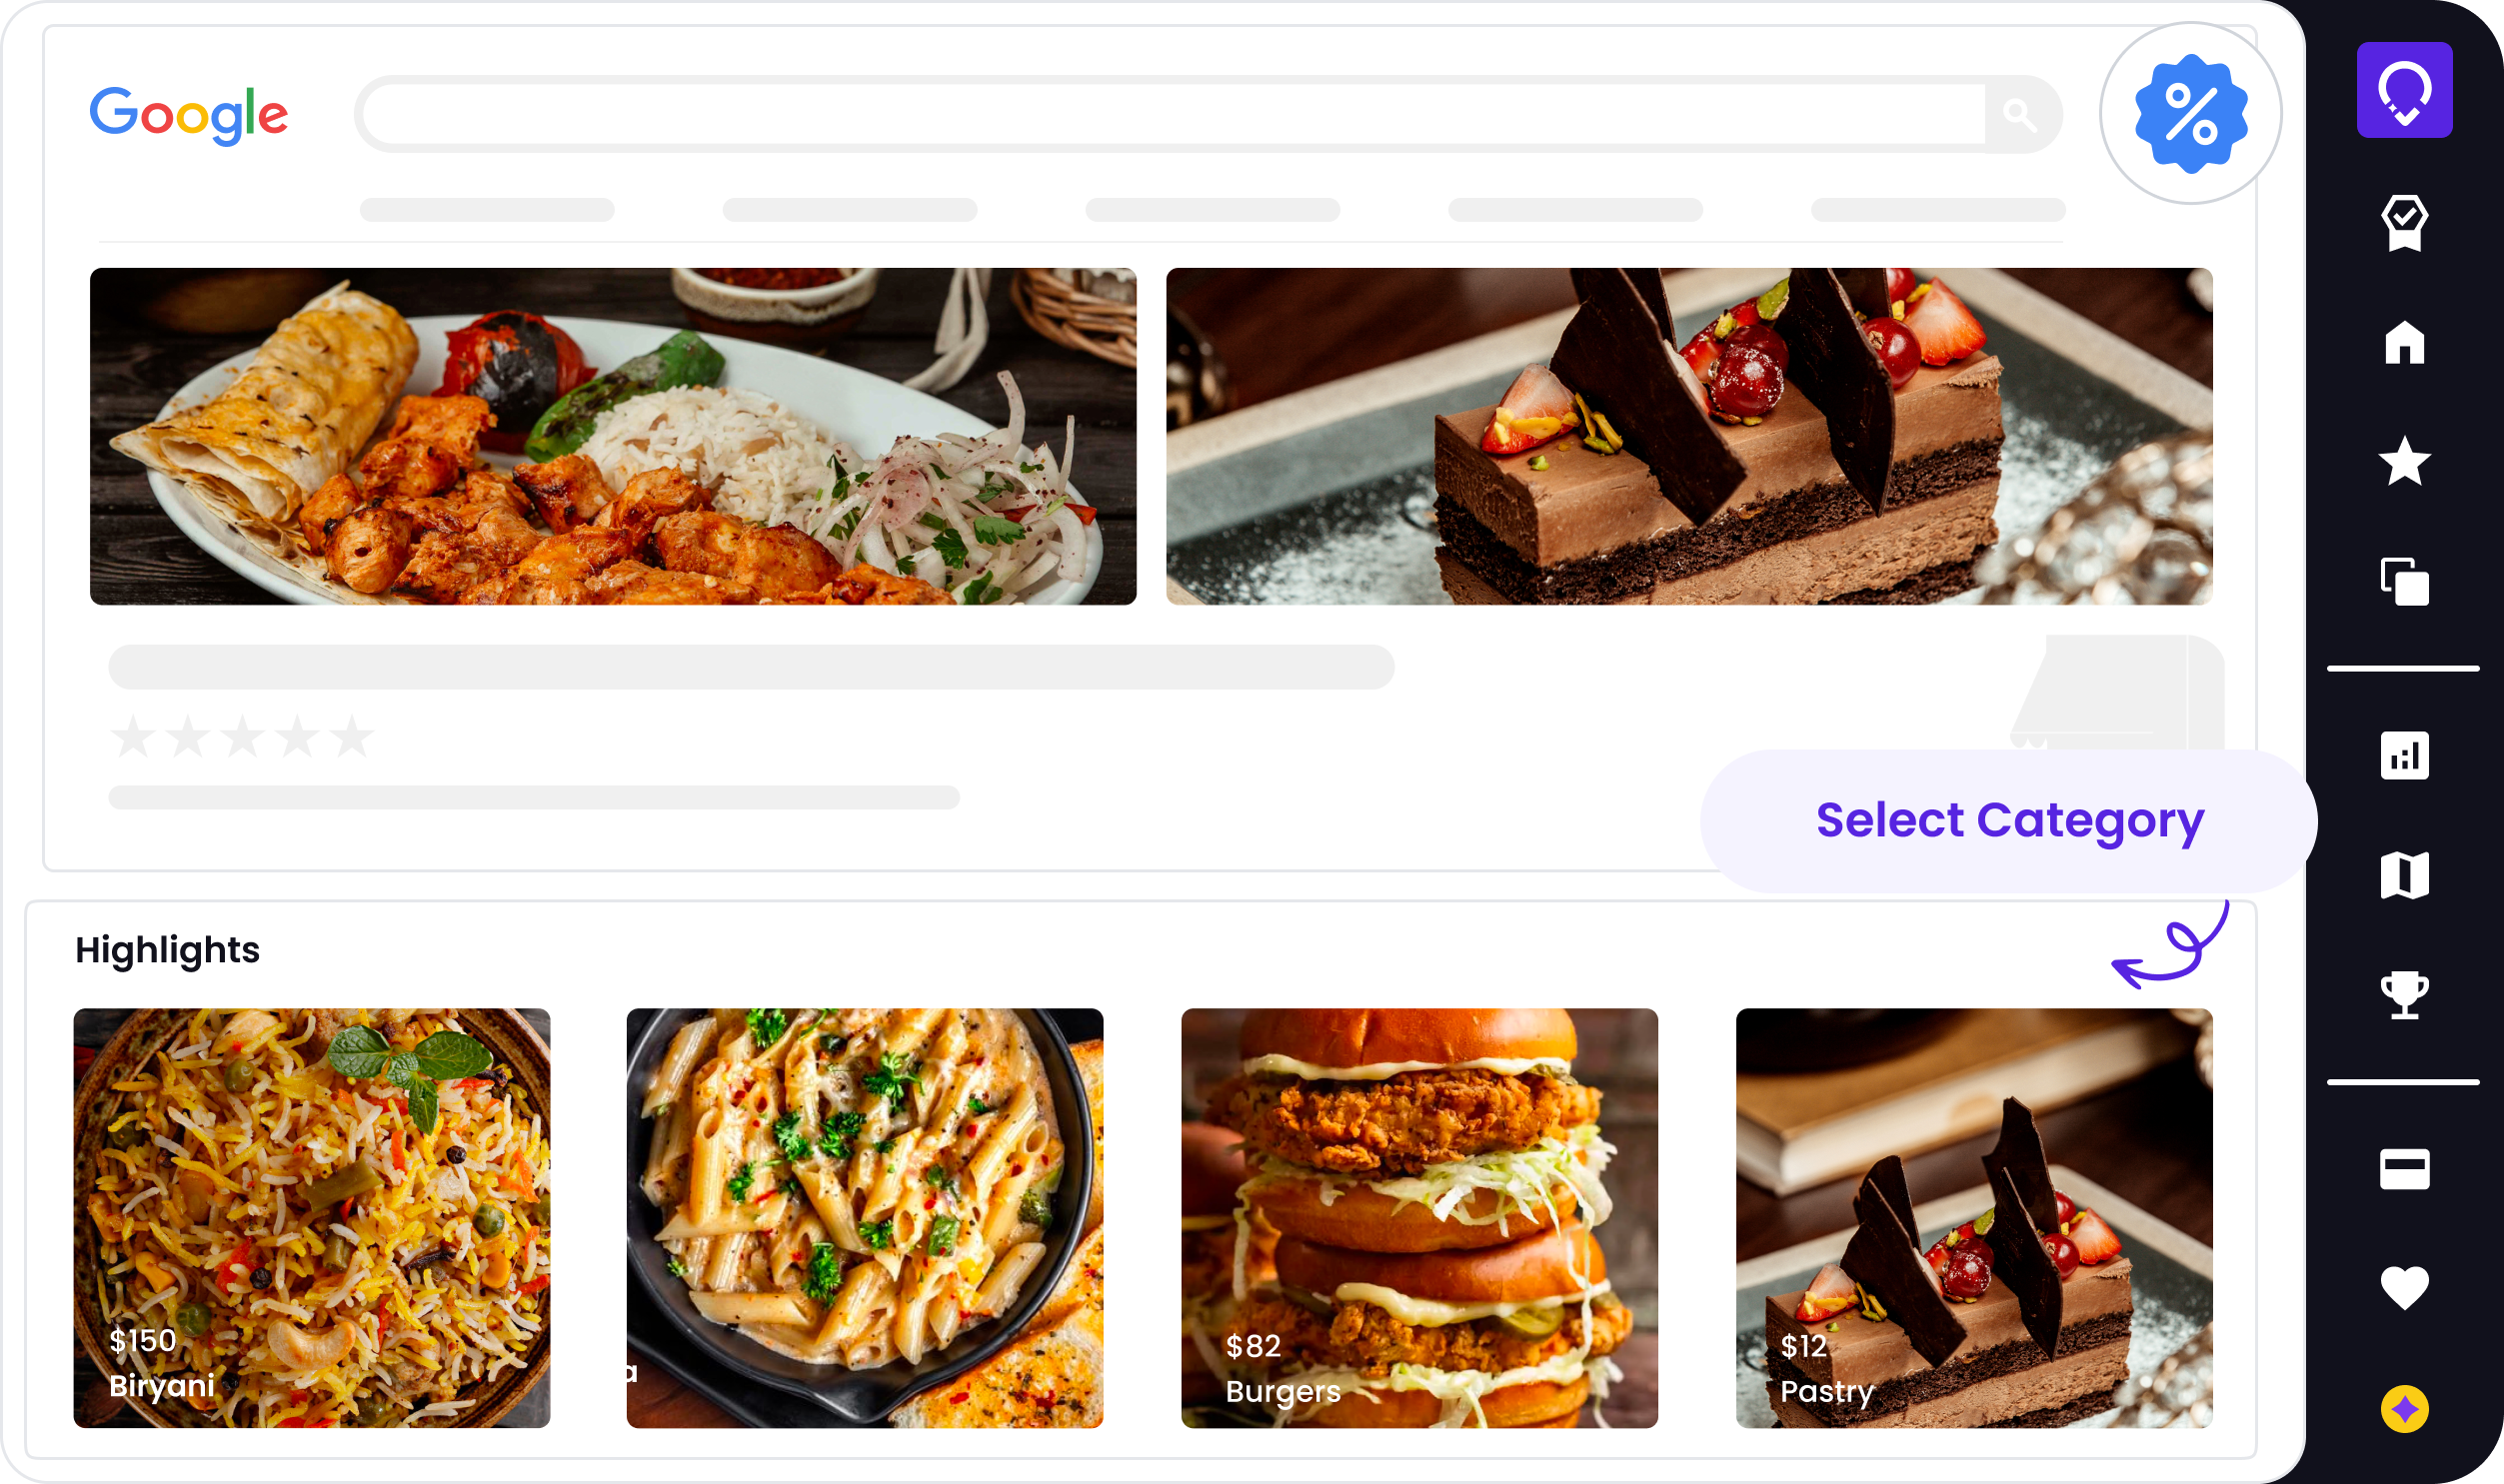Click the yellow sparkle circle icon
Screen dimensions: 2504x1484
coord(2404,1409)
